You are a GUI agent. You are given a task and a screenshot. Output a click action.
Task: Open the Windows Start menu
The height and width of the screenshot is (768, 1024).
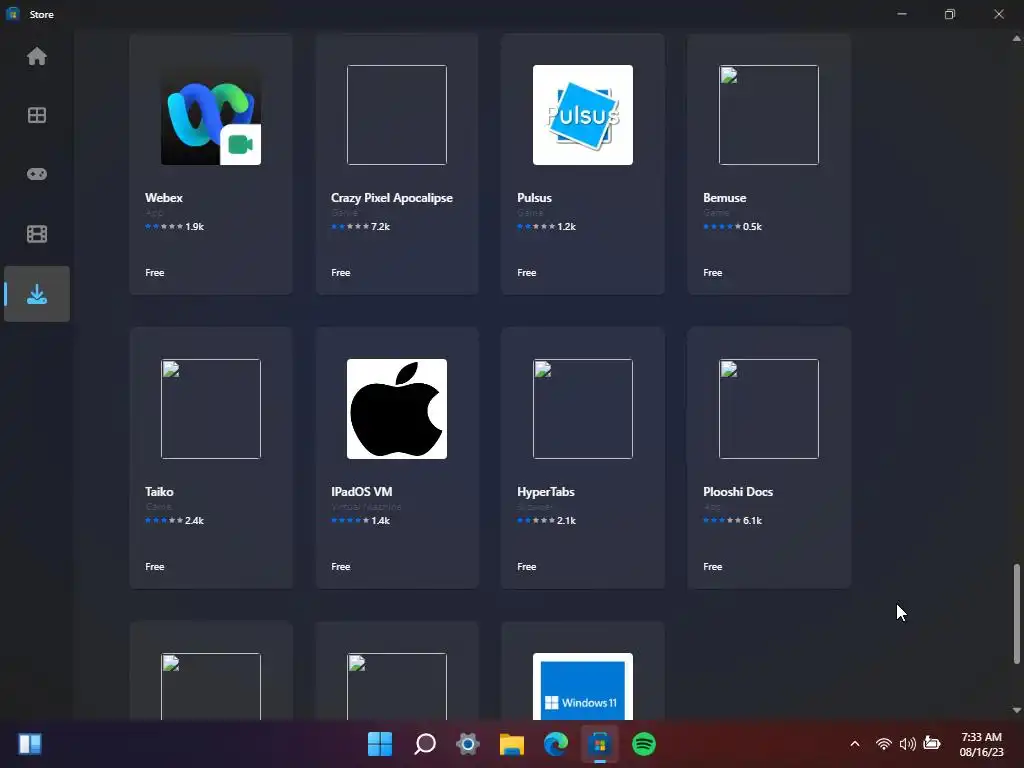(379, 744)
